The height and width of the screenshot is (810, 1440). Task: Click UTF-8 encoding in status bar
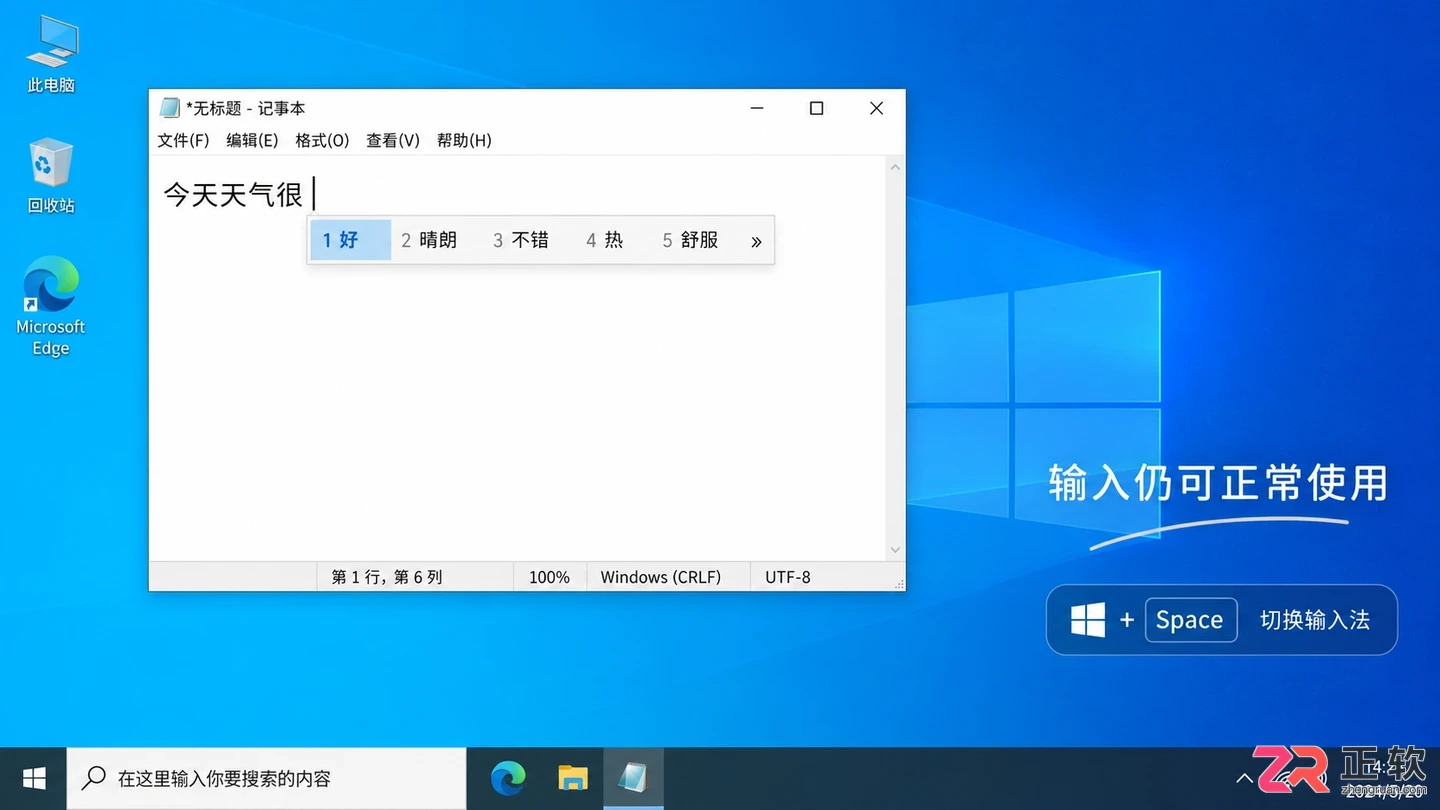[788, 577]
